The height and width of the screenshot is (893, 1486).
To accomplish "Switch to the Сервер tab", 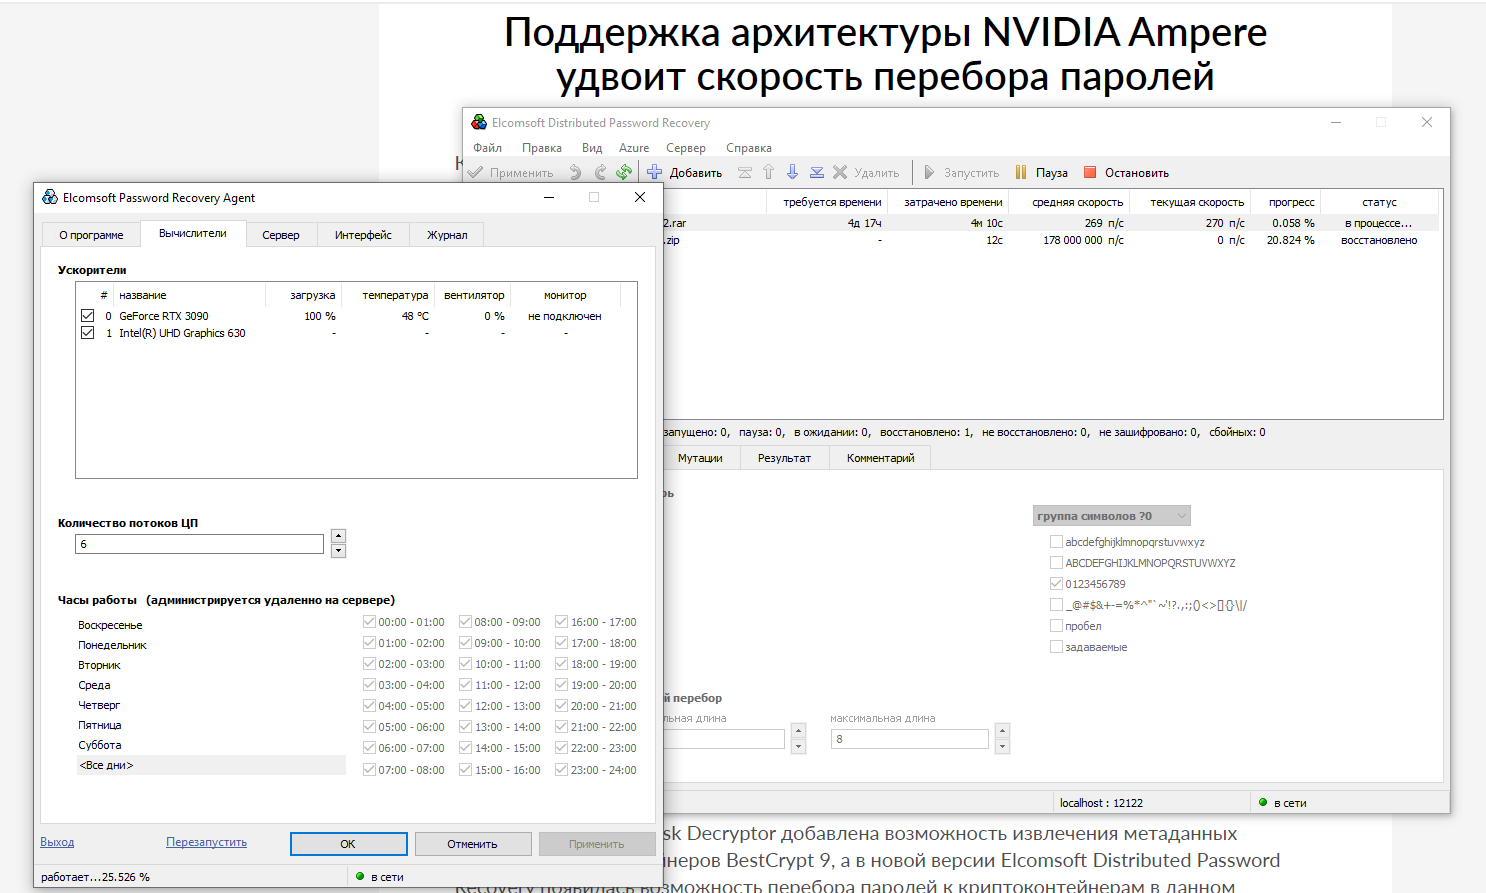I will point(281,235).
